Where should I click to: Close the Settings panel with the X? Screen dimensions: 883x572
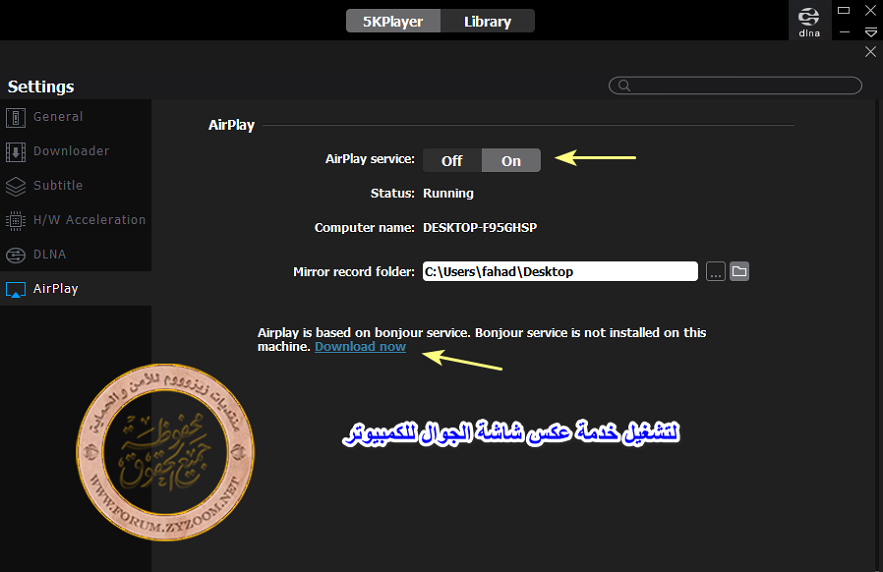pos(871,51)
